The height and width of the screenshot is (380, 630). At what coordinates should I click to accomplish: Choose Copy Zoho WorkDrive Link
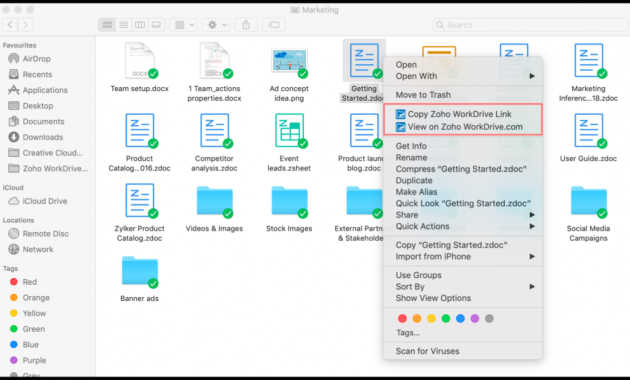(x=463, y=114)
